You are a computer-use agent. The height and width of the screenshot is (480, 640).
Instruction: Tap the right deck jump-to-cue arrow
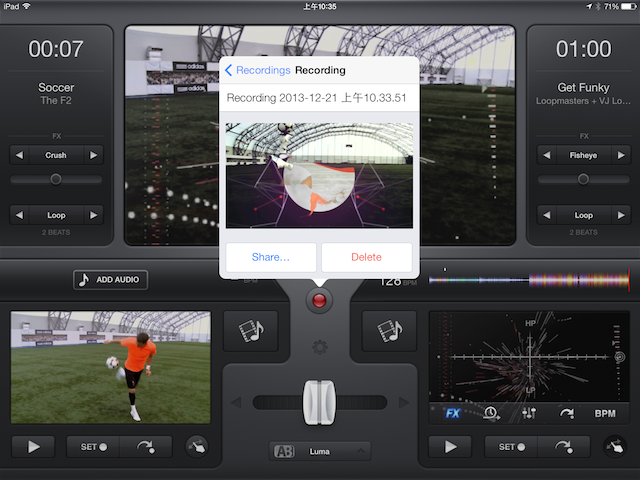click(x=565, y=447)
